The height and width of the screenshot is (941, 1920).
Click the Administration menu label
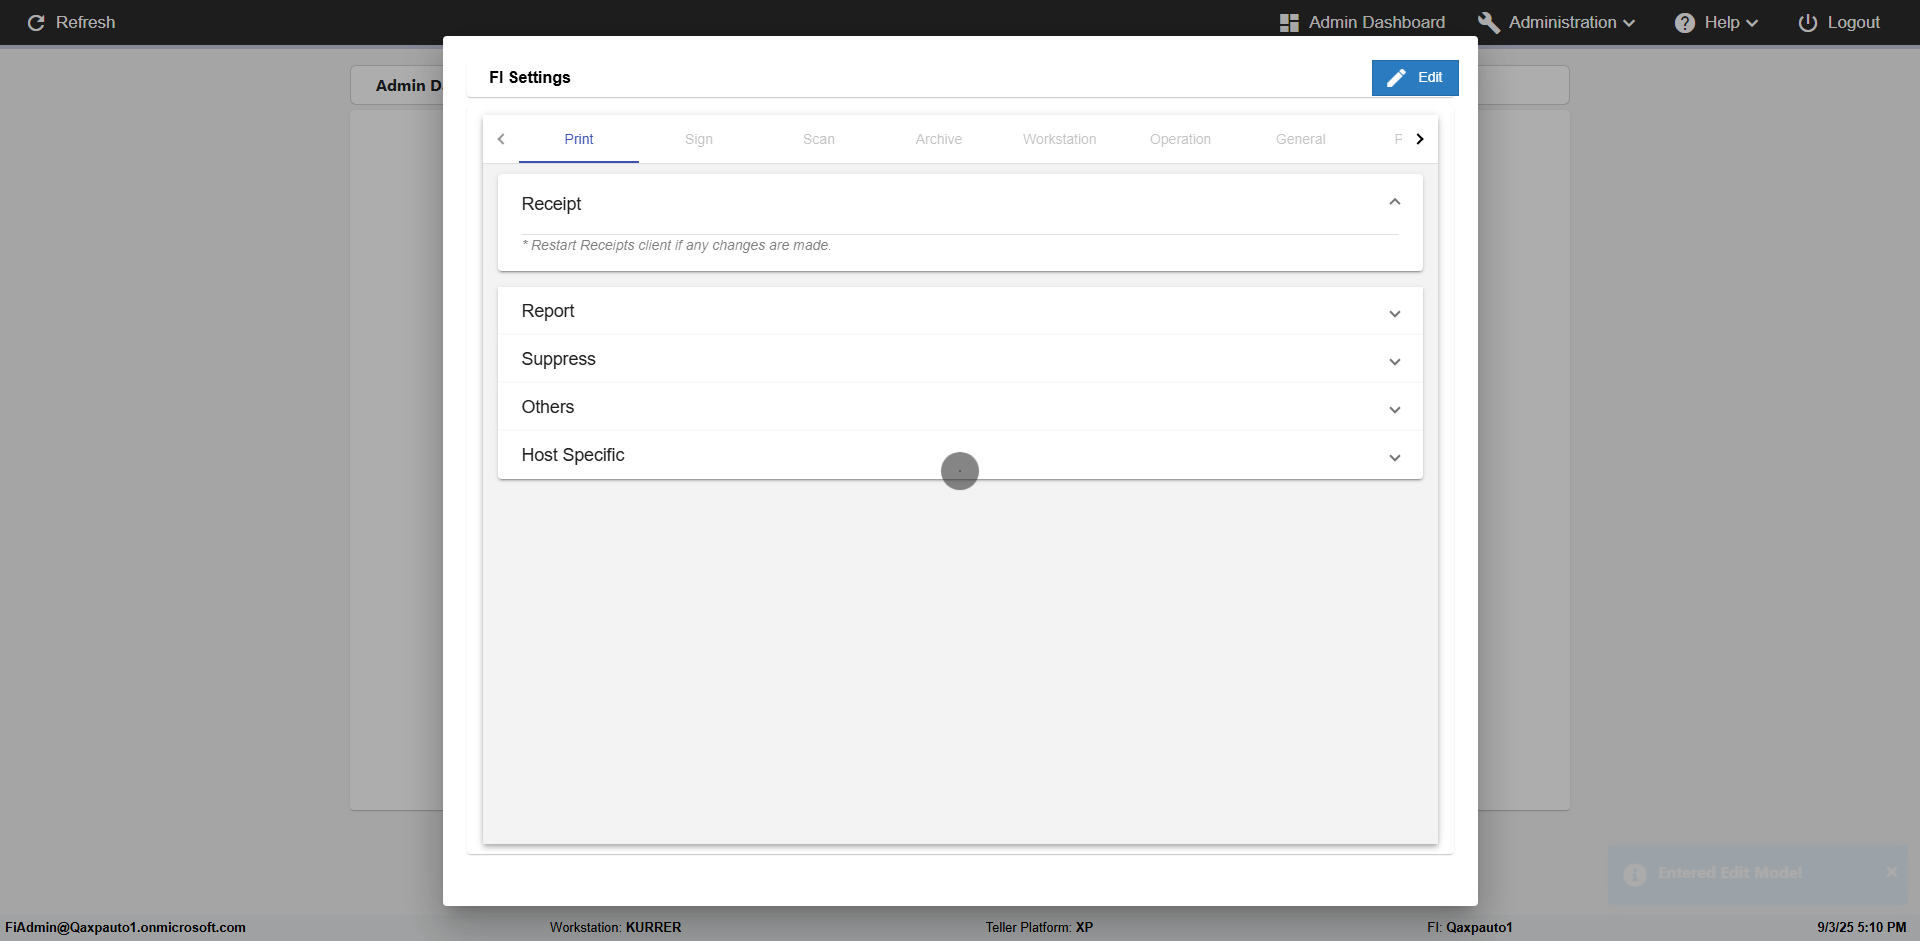point(1562,23)
